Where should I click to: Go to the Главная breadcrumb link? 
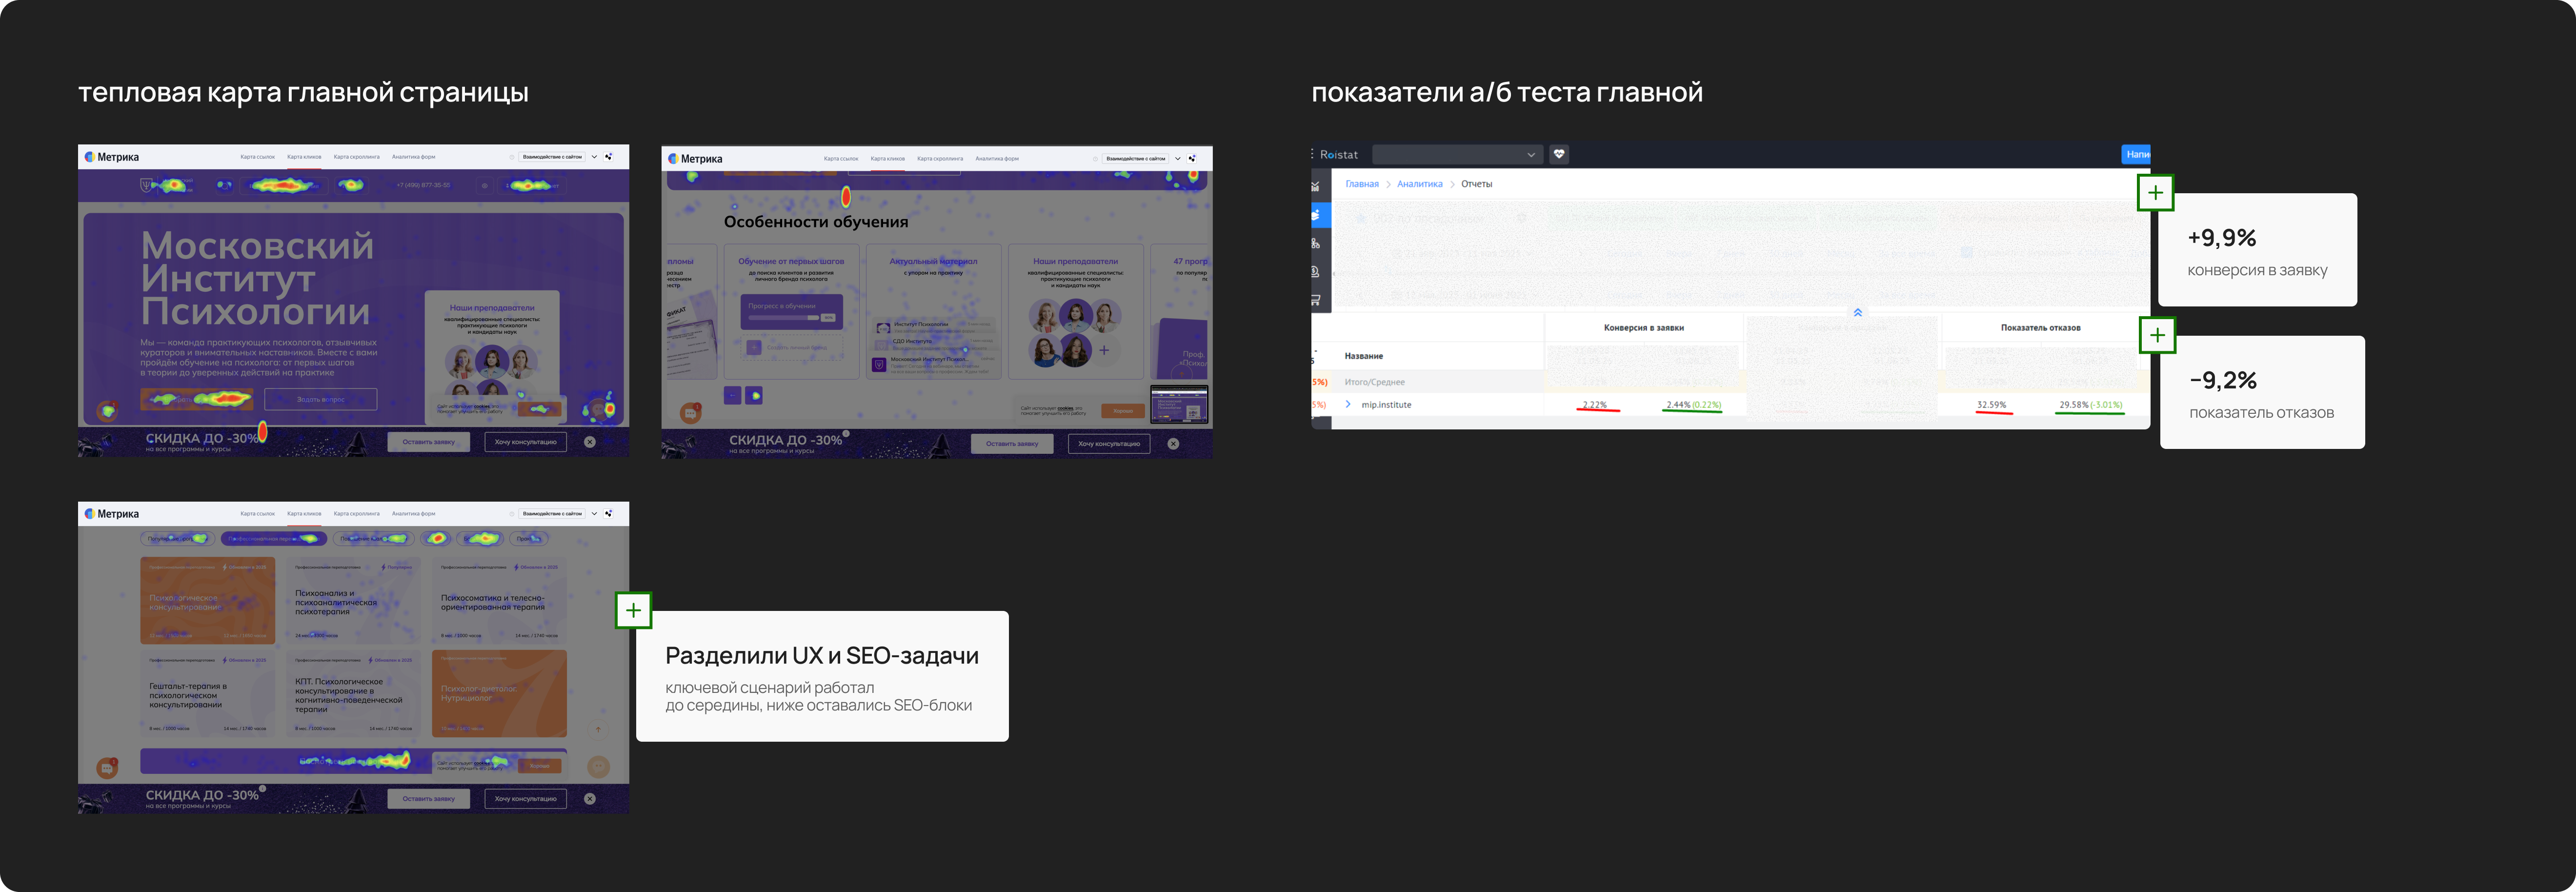tap(1361, 184)
